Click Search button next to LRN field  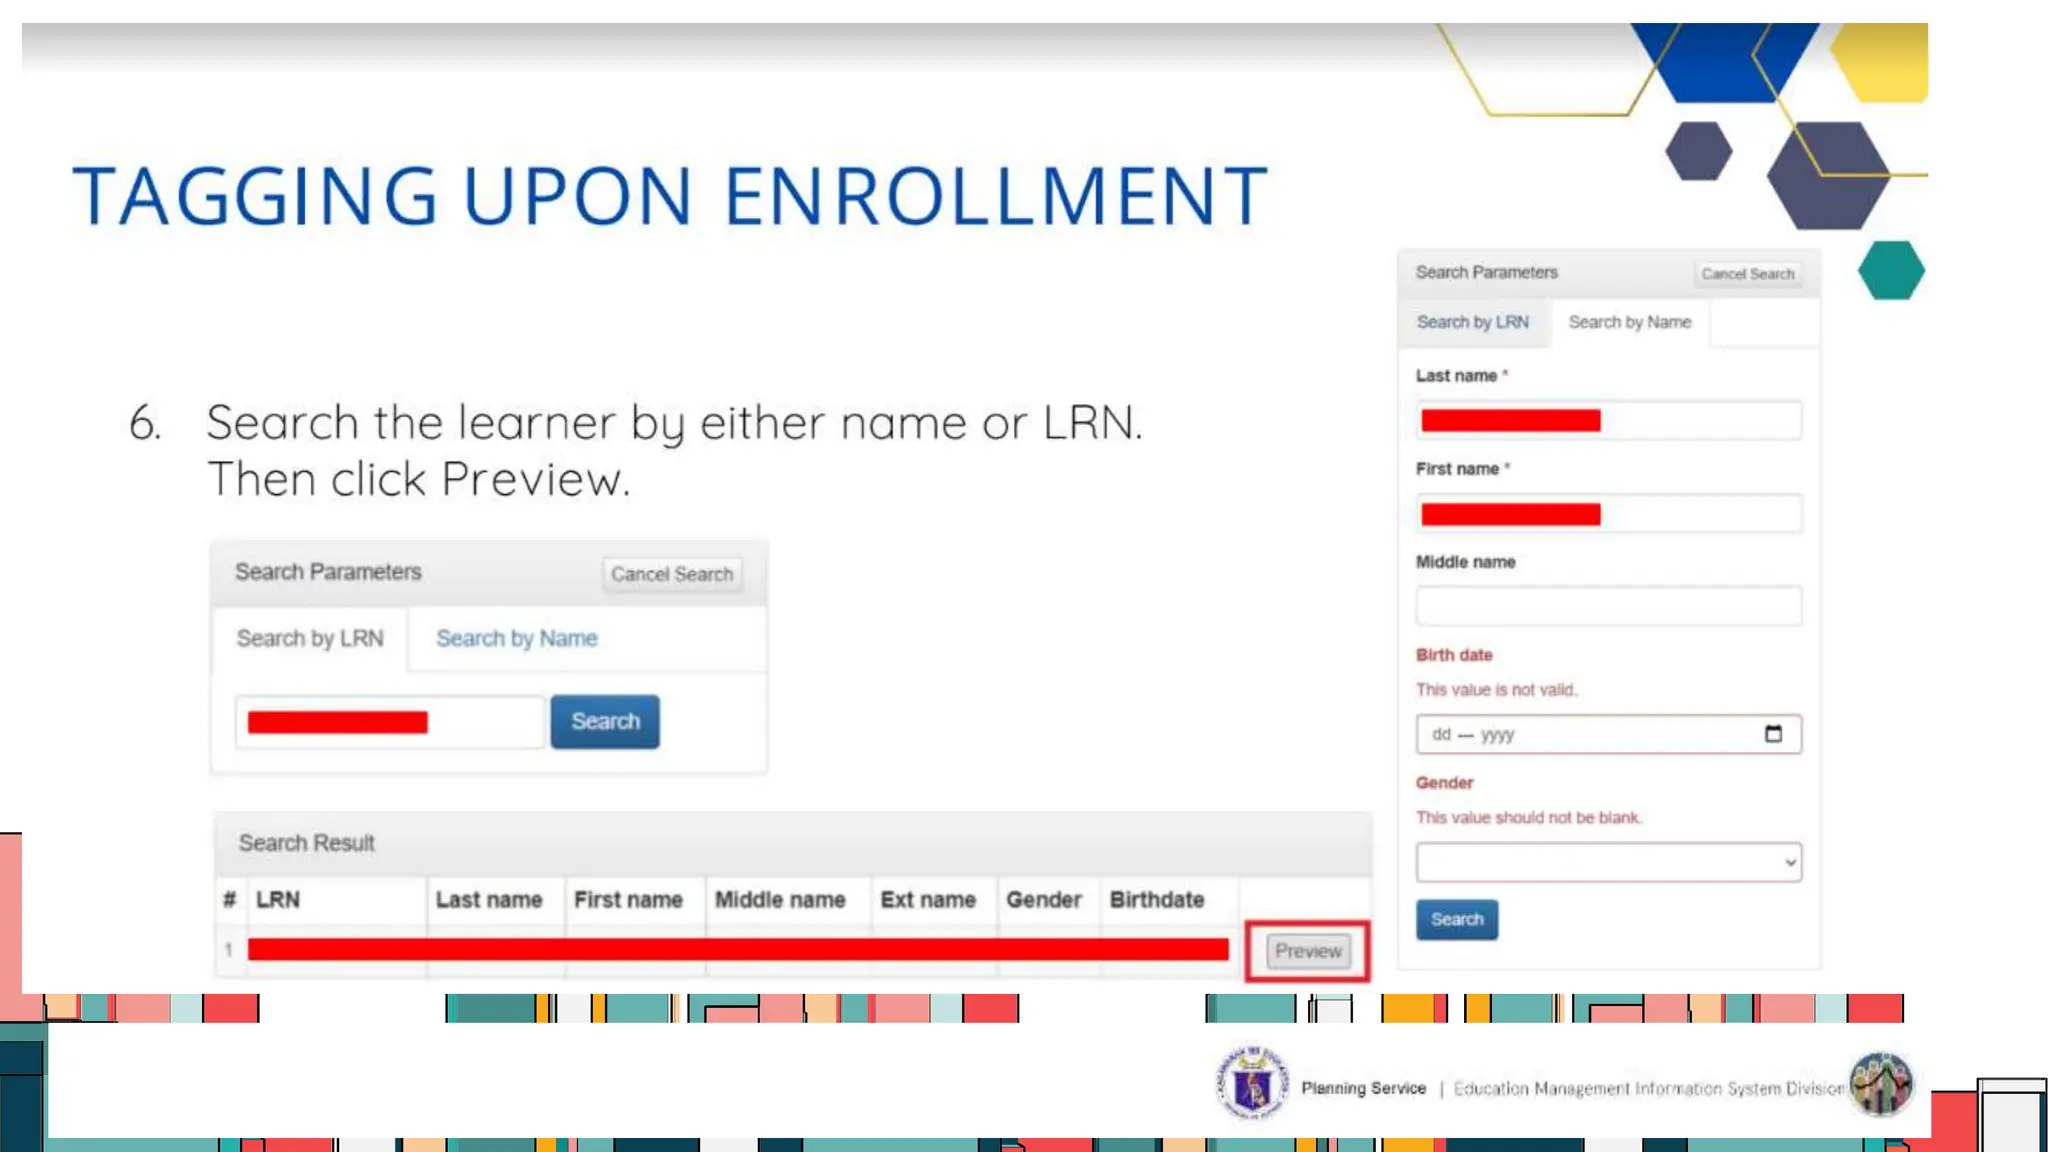(x=604, y=721)
